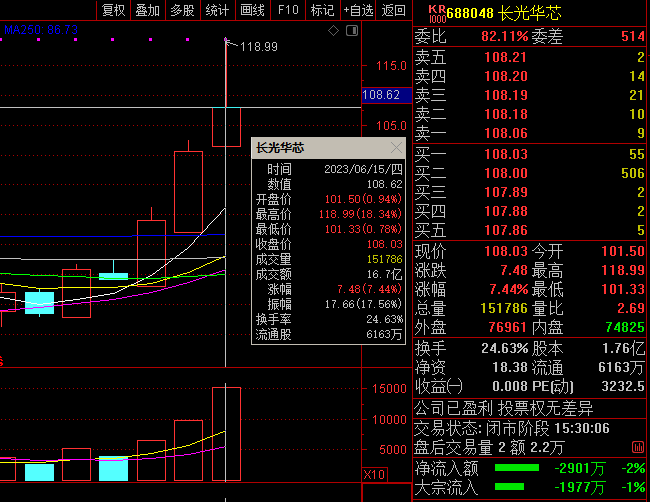The height and width of the screenshot is (502, 650).
Task: Click 量比 value 2.69
Action: pos(631,308)
